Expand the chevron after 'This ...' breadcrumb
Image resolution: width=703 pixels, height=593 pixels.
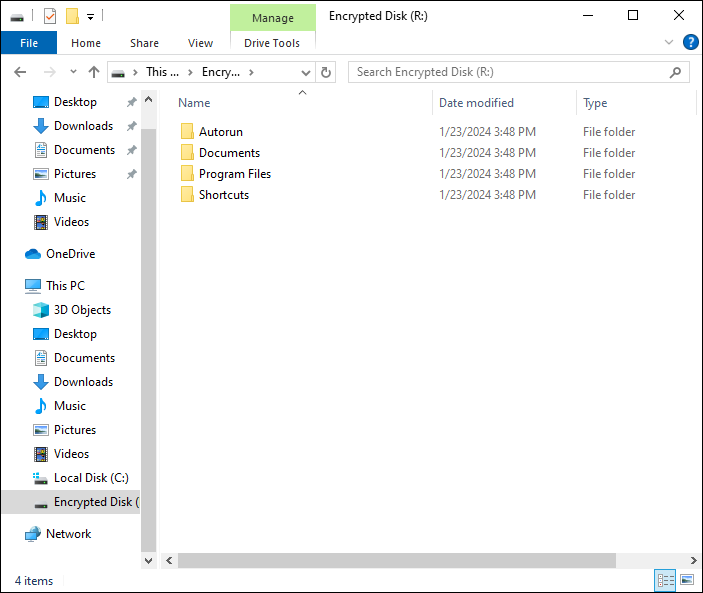click(190, 72)
